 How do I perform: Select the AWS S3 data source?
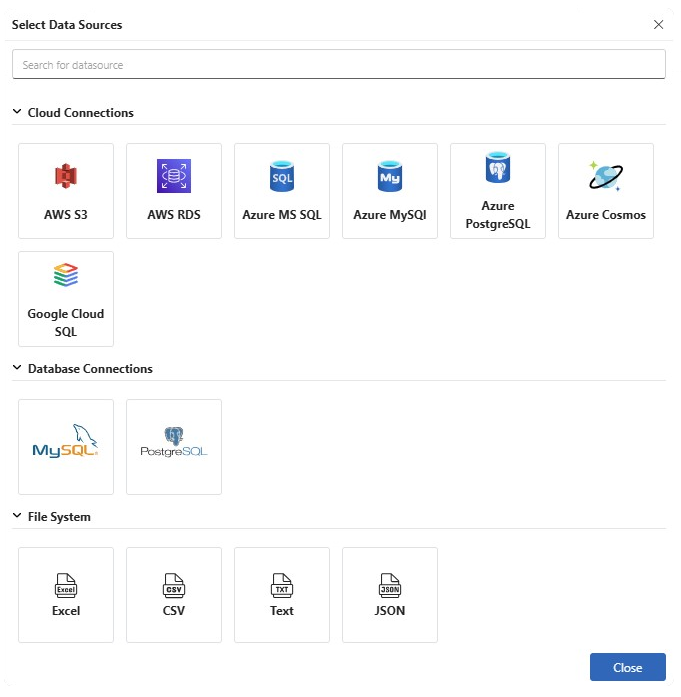pyautogui.click(x=66, y=191)
